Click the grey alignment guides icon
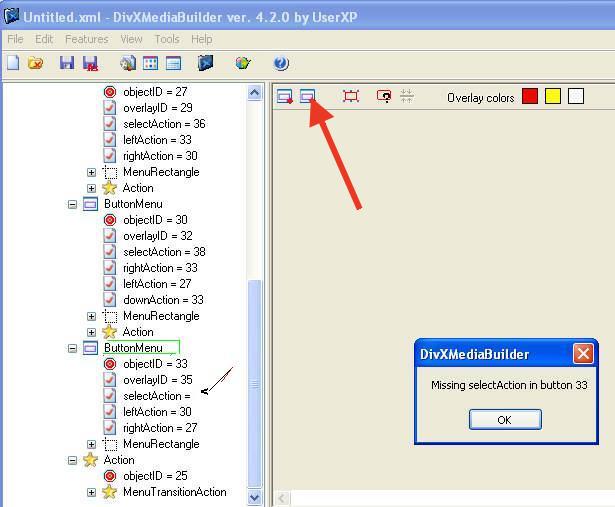 [x=407, y=96]
